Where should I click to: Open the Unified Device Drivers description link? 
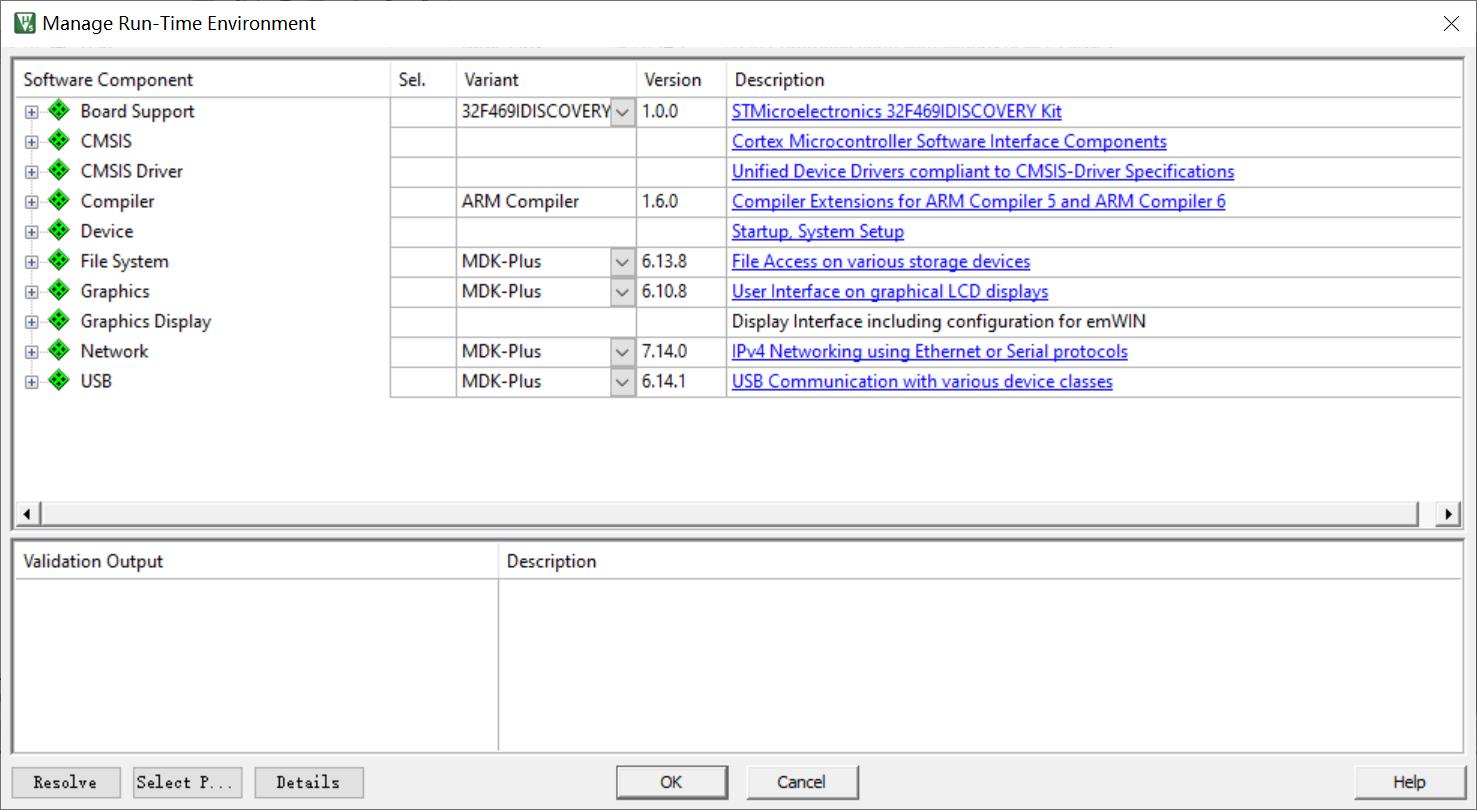[x=983, y=171]
